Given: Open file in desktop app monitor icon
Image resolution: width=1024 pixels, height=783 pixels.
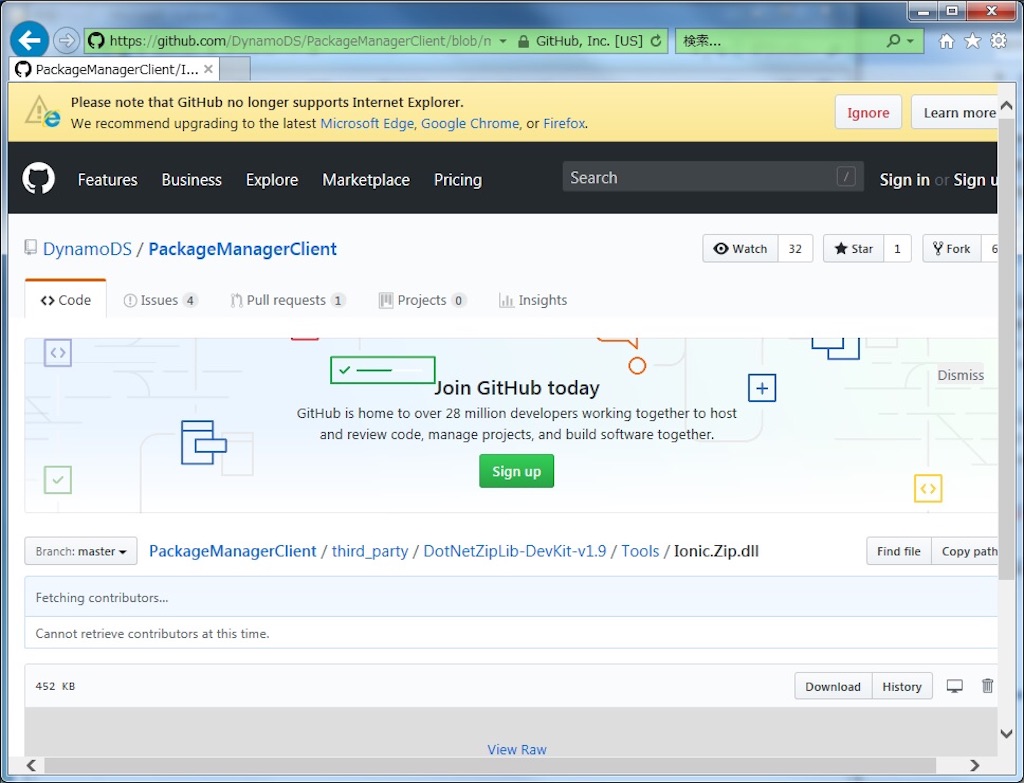Looking at the screenshot, I should [955, 686].
